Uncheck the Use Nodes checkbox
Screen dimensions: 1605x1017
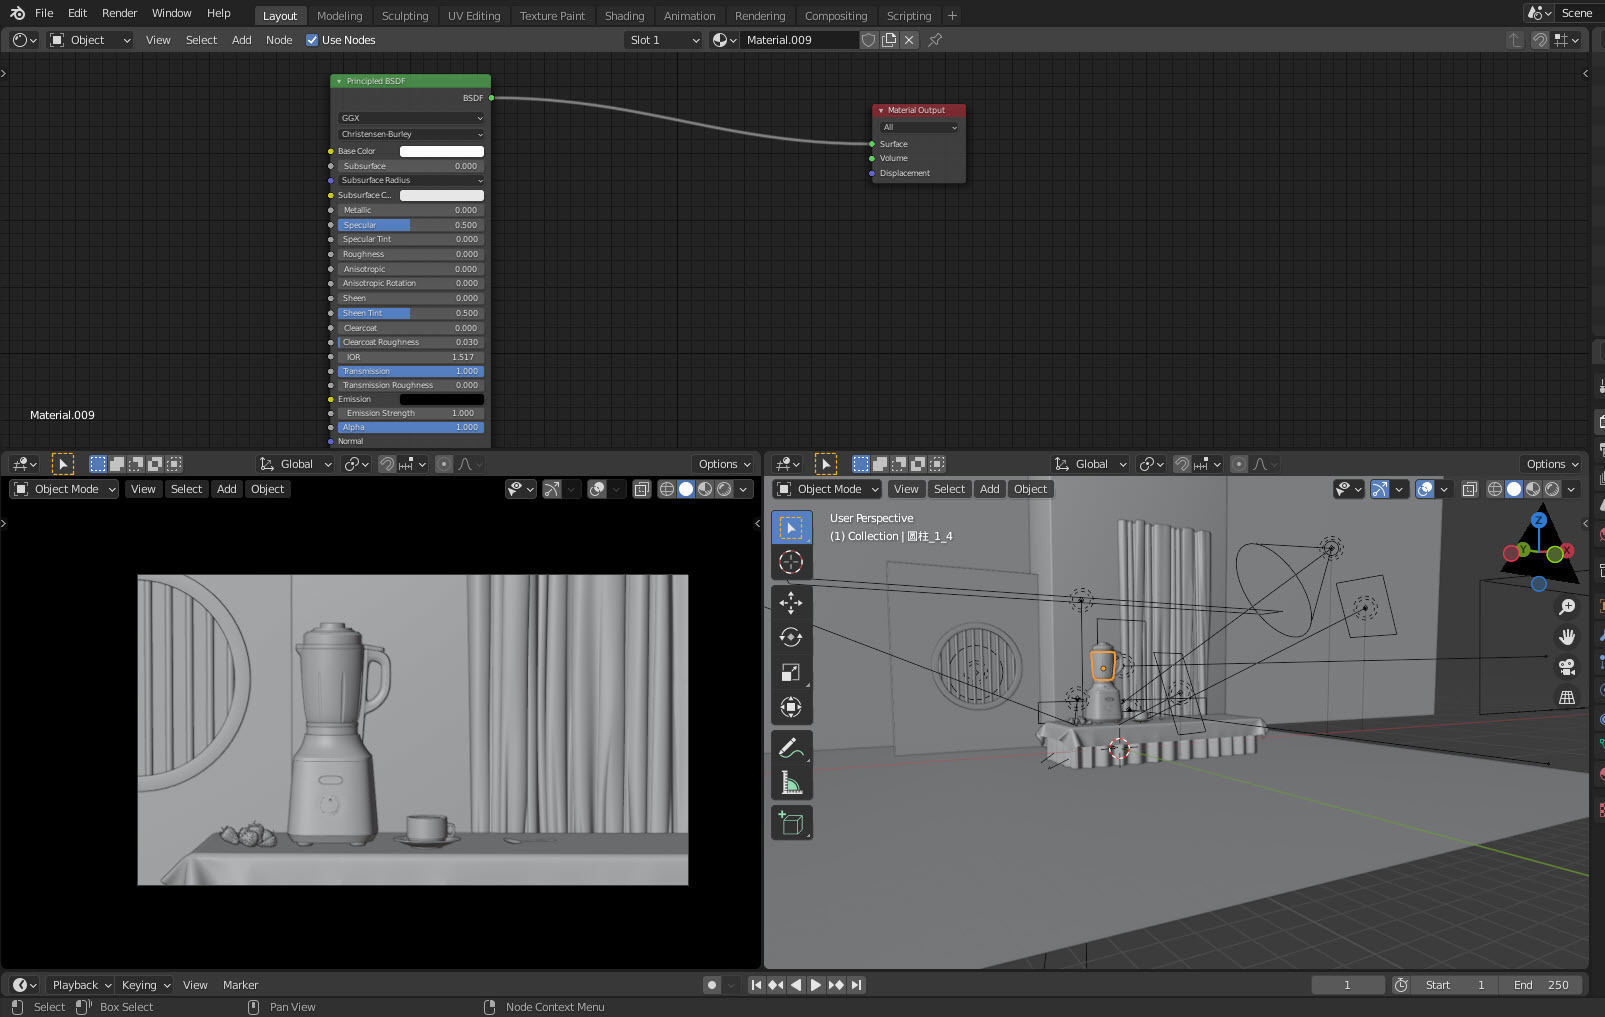(312, 40)
